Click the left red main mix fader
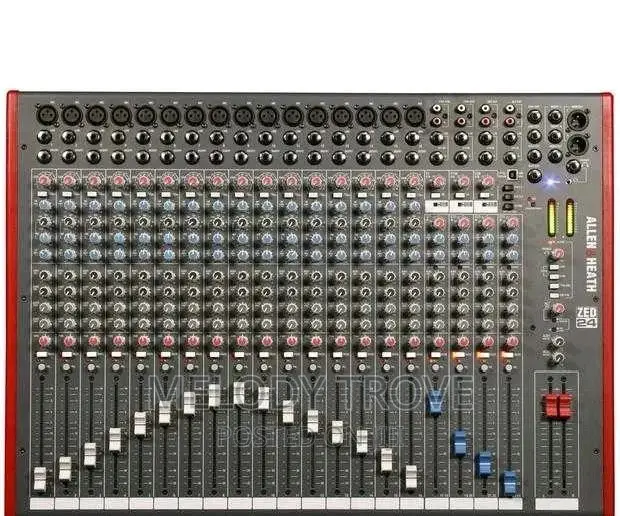 point(550,406)
